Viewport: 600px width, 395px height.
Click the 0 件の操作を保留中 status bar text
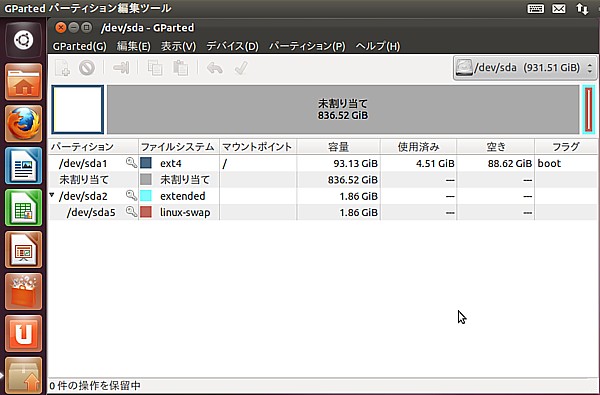point(95,386)
